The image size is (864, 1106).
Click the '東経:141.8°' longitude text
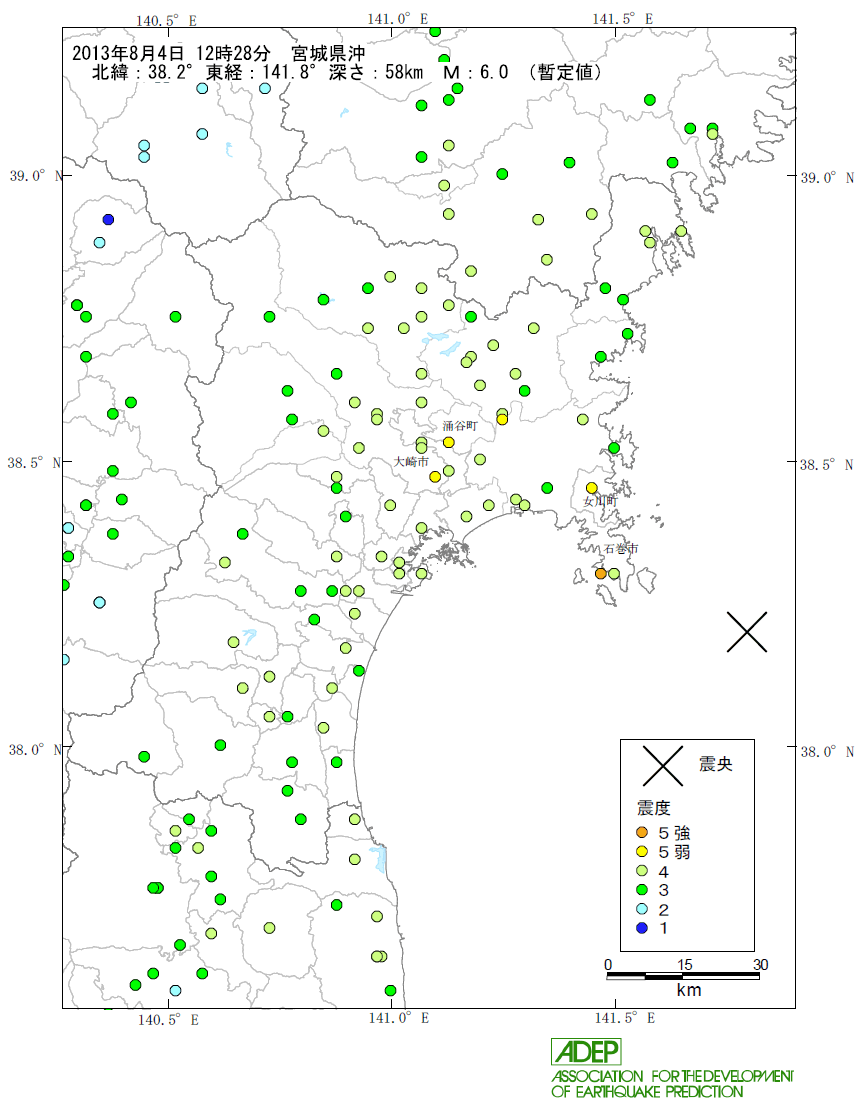tap(260, 72)
